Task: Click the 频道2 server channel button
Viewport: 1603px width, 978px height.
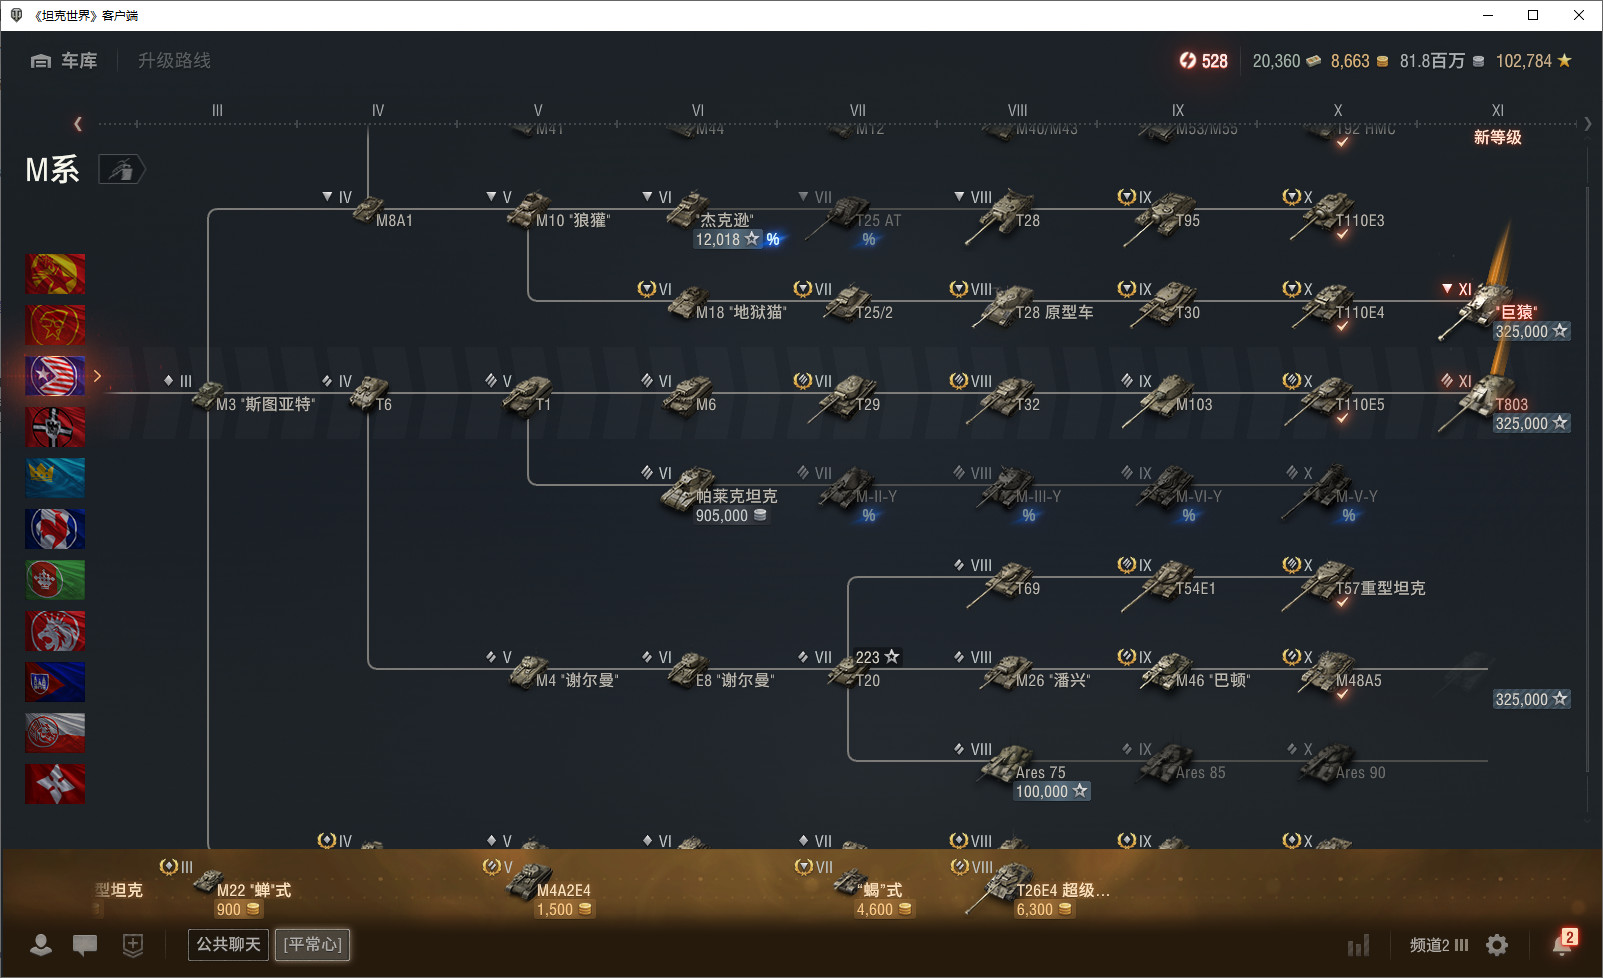Action: tap(1439, 945)
